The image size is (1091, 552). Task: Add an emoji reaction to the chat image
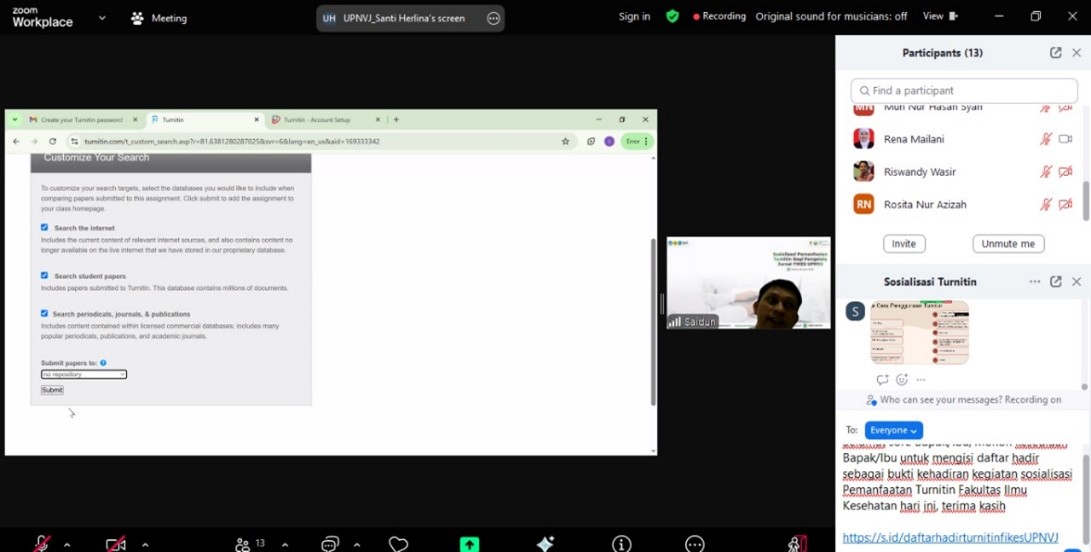click(x=902, y=379)
